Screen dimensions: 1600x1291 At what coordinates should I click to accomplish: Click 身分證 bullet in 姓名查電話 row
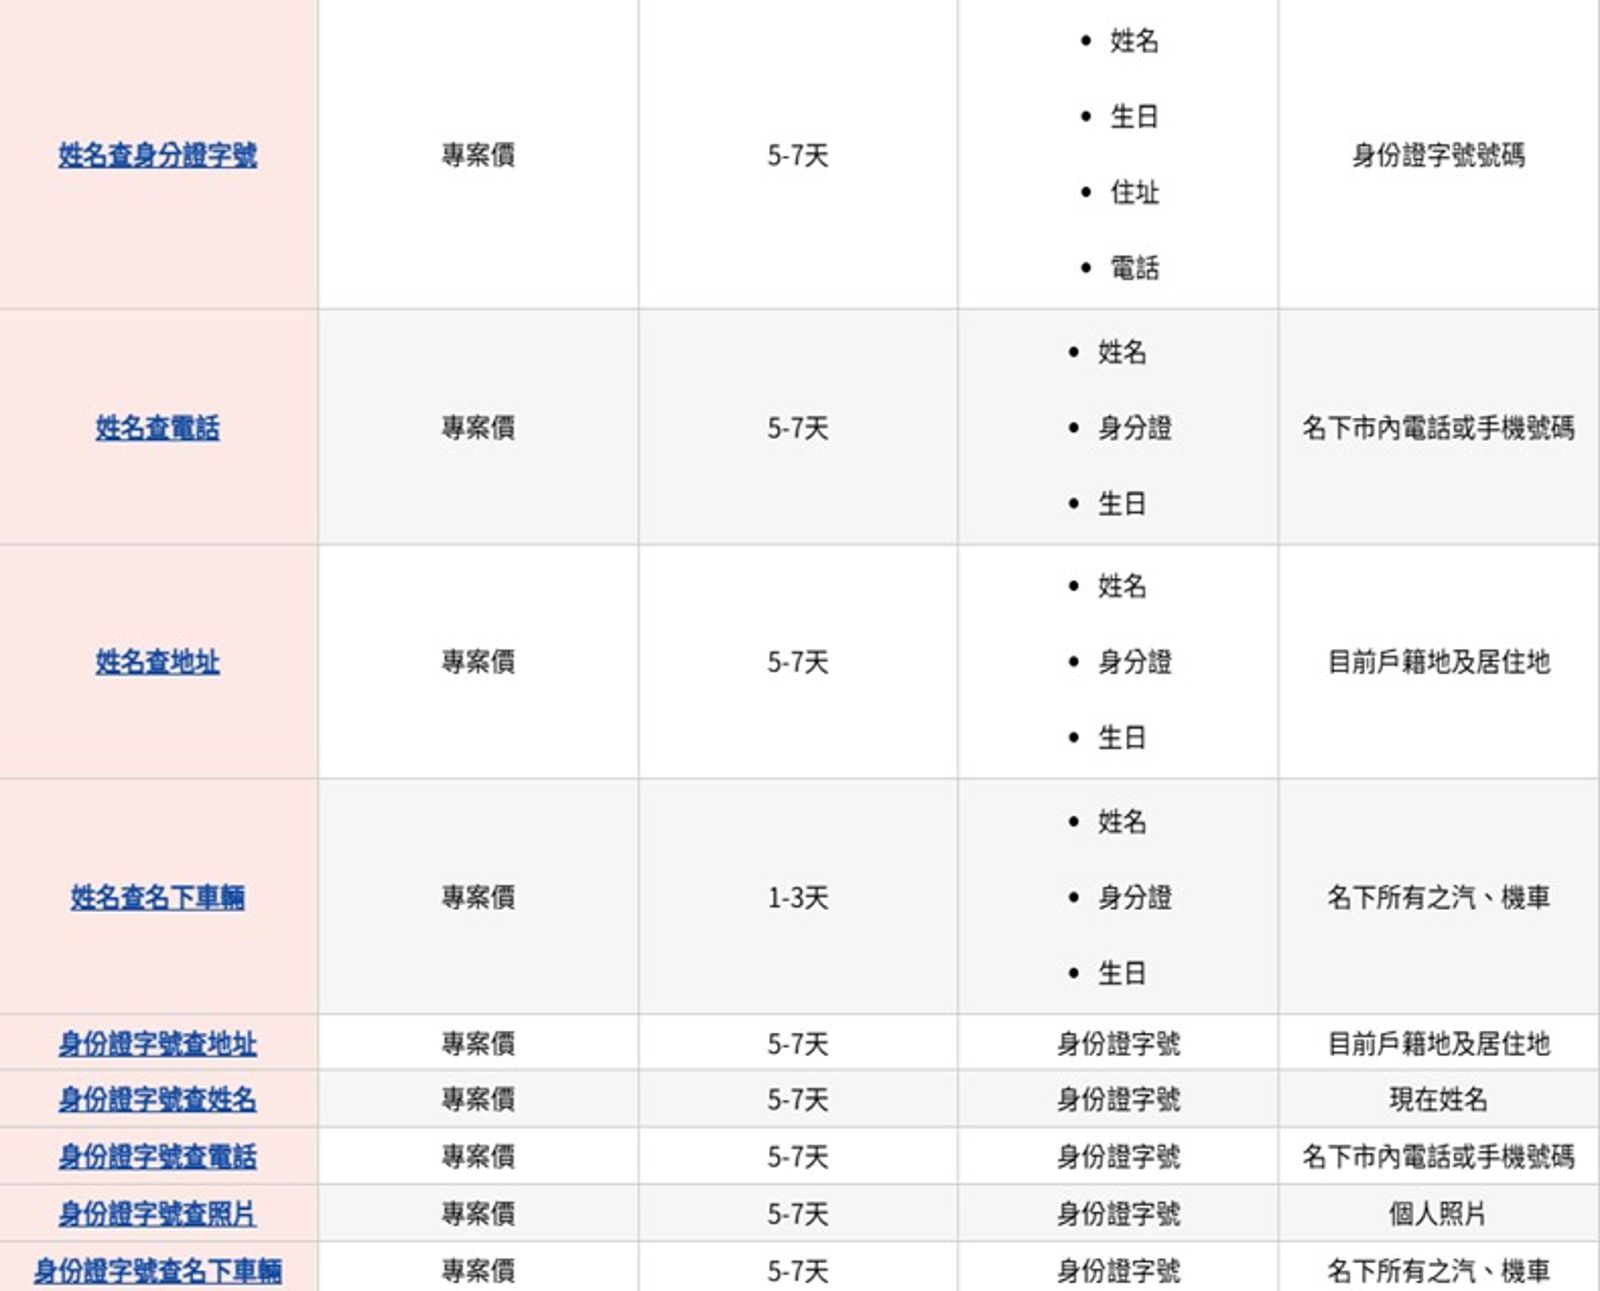(1134, 428)
